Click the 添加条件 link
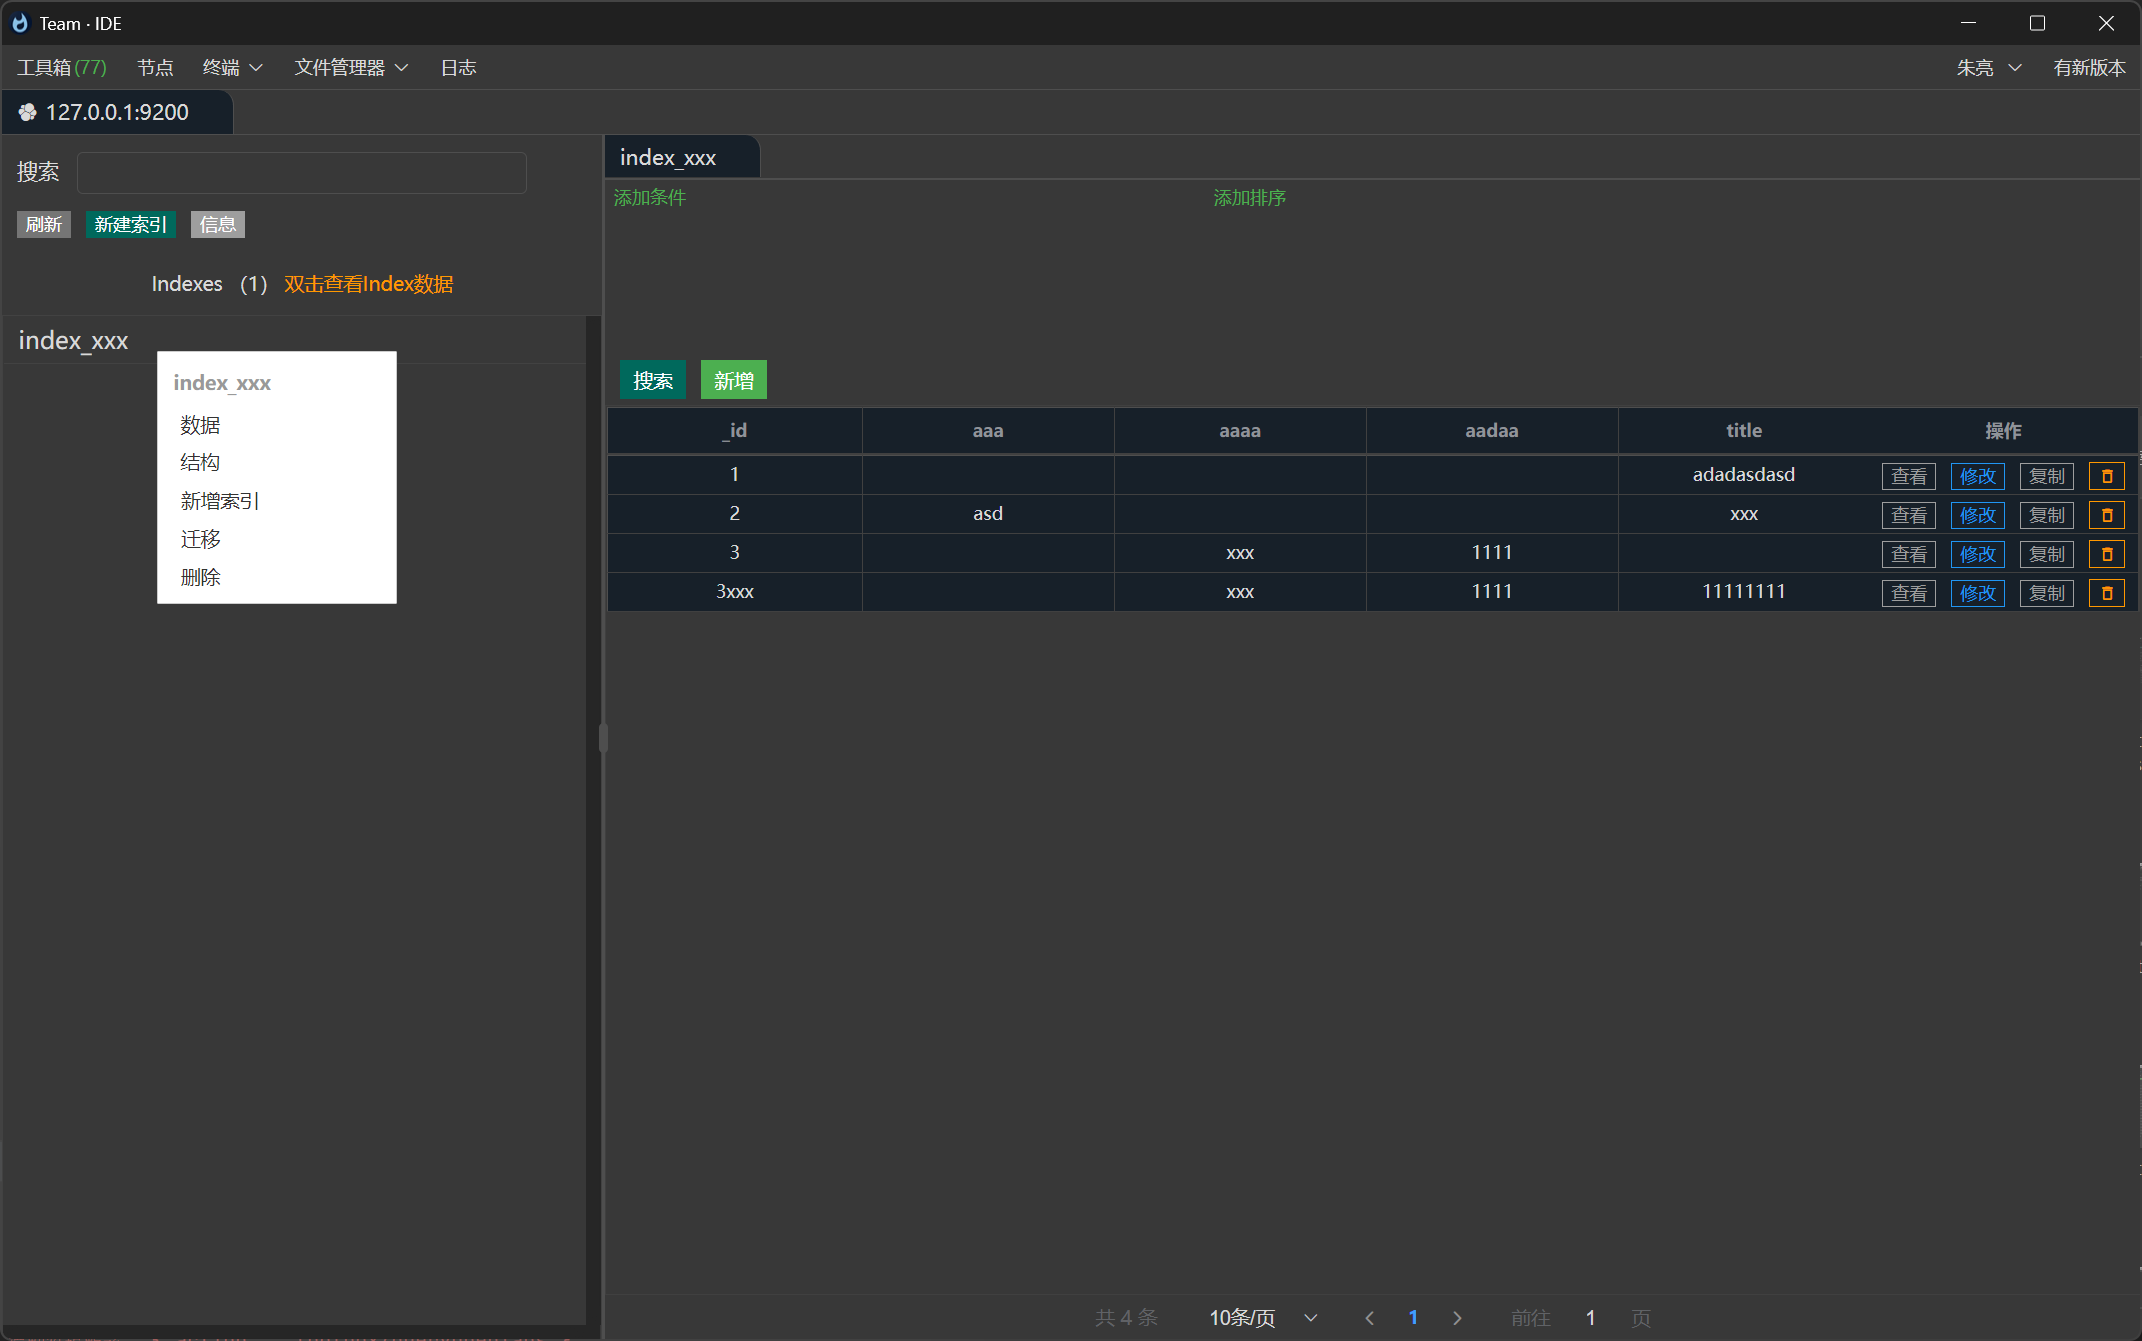 pos(649,197)
